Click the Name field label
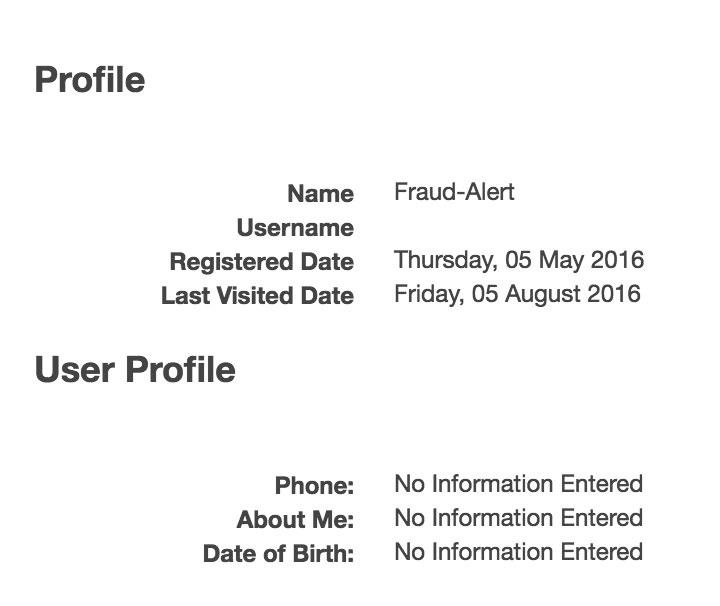This screenshot has height=606, width=720. click(x=320, y=194)
